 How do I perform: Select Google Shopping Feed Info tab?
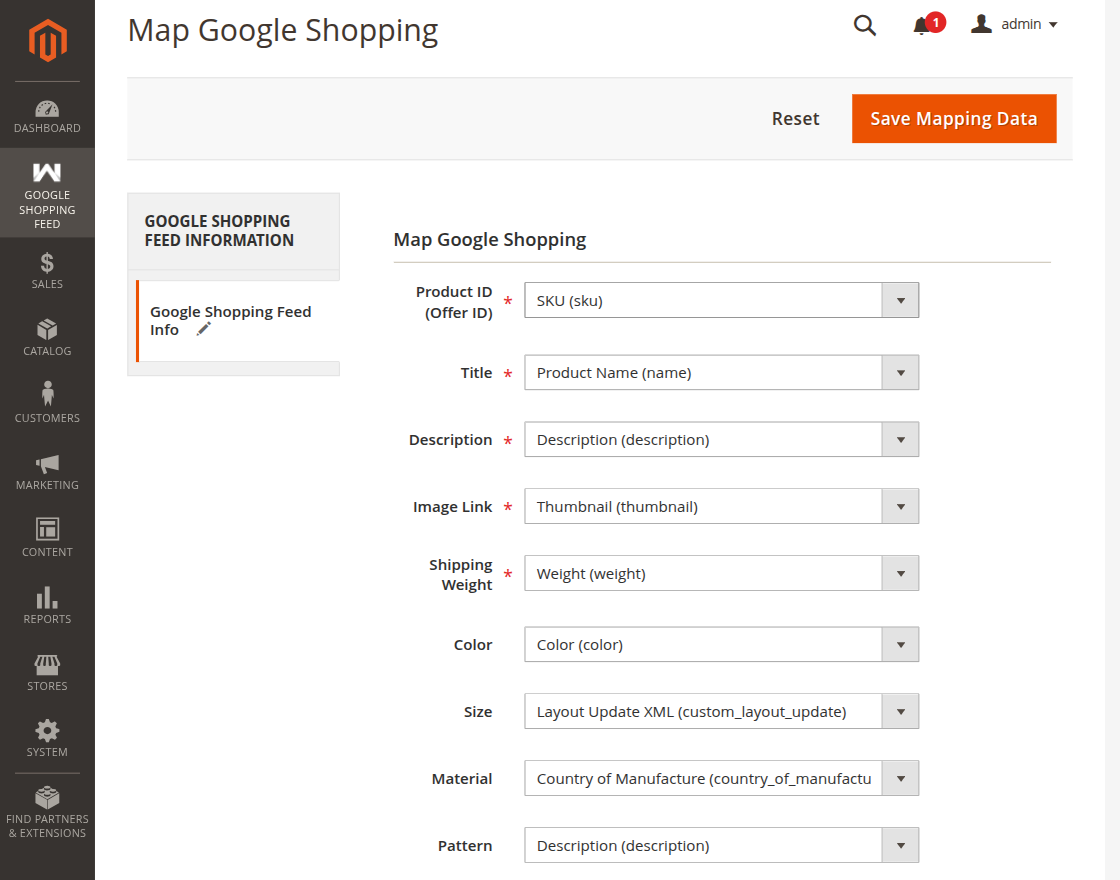[238, 321]
